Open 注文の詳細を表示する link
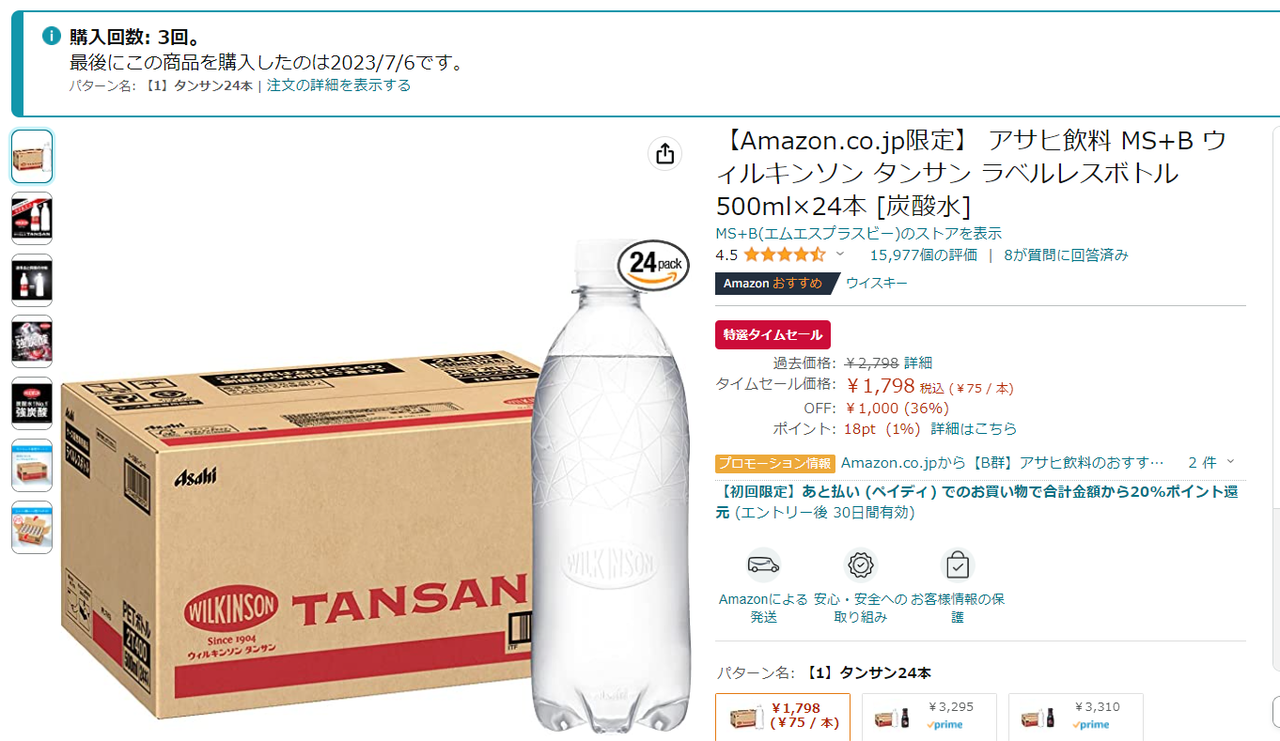This screenshot has width=1280, height=741. [339, 85]
